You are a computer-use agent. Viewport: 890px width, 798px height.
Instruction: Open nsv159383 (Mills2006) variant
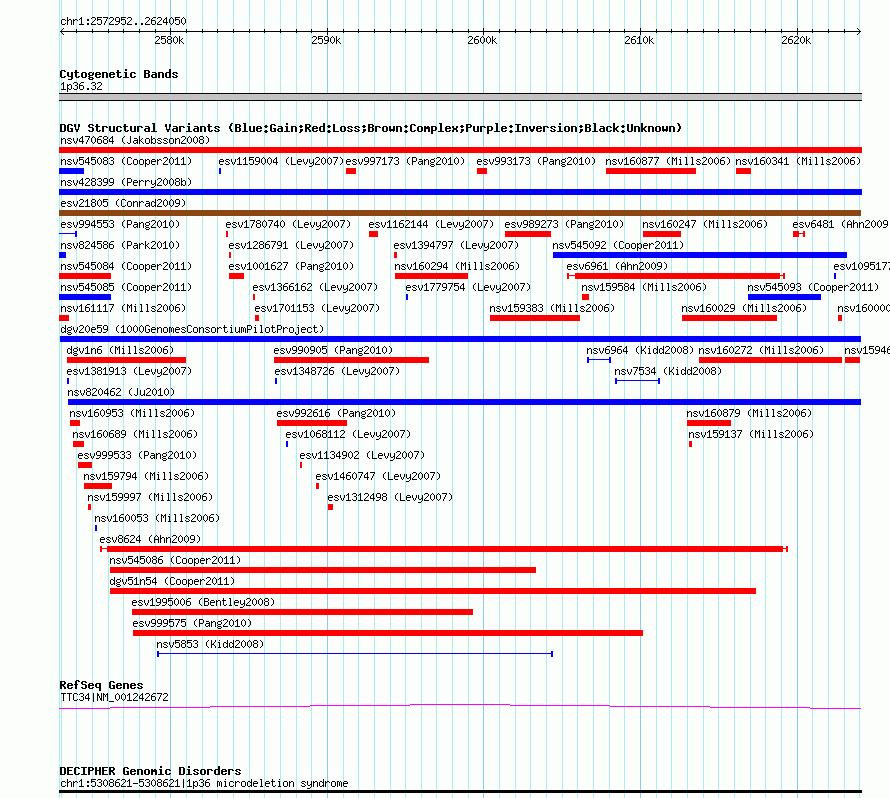coord(535,318)
